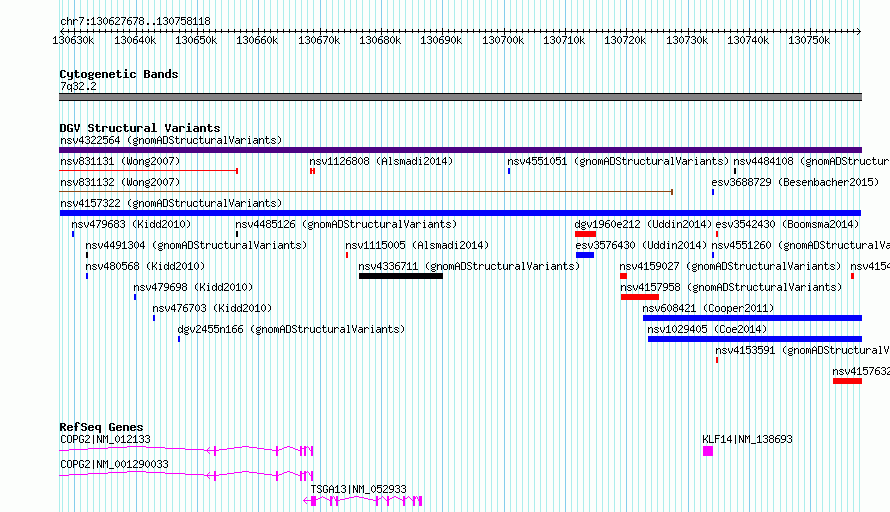Click the nsv4153591 variant label
Screen dimensions: 890x512
802,350
